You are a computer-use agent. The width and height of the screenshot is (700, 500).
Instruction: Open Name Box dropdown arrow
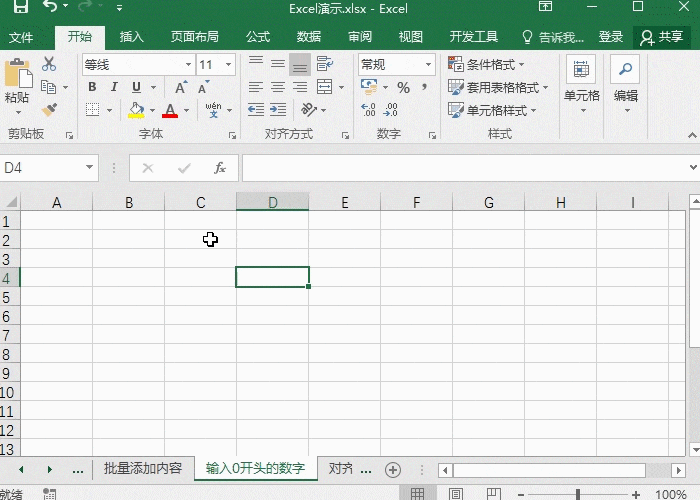tap(89, 167)
